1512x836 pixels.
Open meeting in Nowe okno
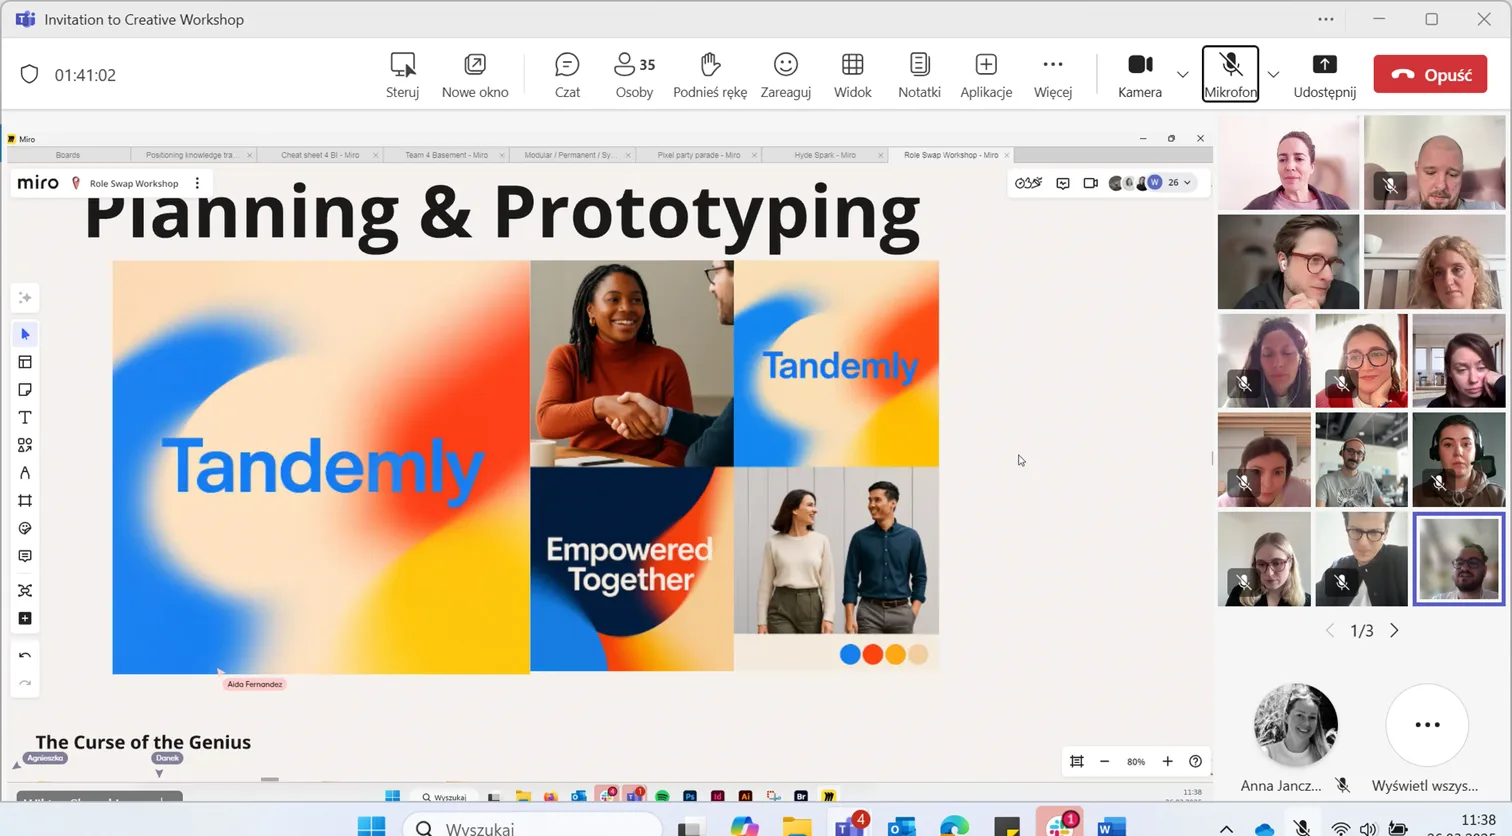475,75
